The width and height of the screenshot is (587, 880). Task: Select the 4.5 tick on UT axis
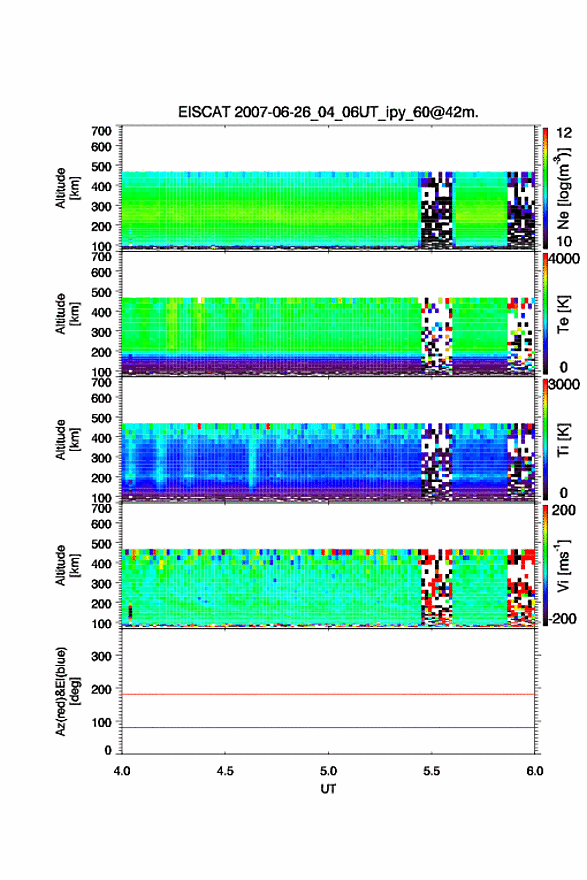click(x=225, y=771)
